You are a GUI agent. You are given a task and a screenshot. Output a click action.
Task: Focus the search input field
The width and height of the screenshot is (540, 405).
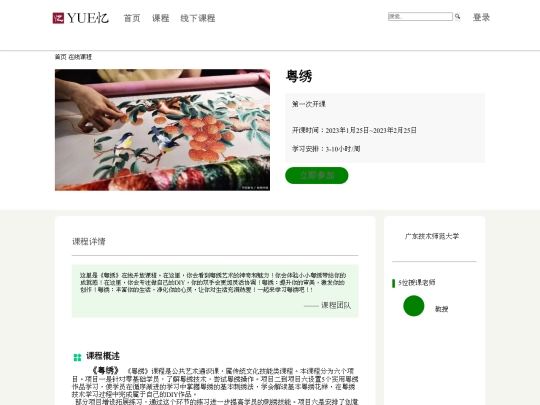[420, 16]
